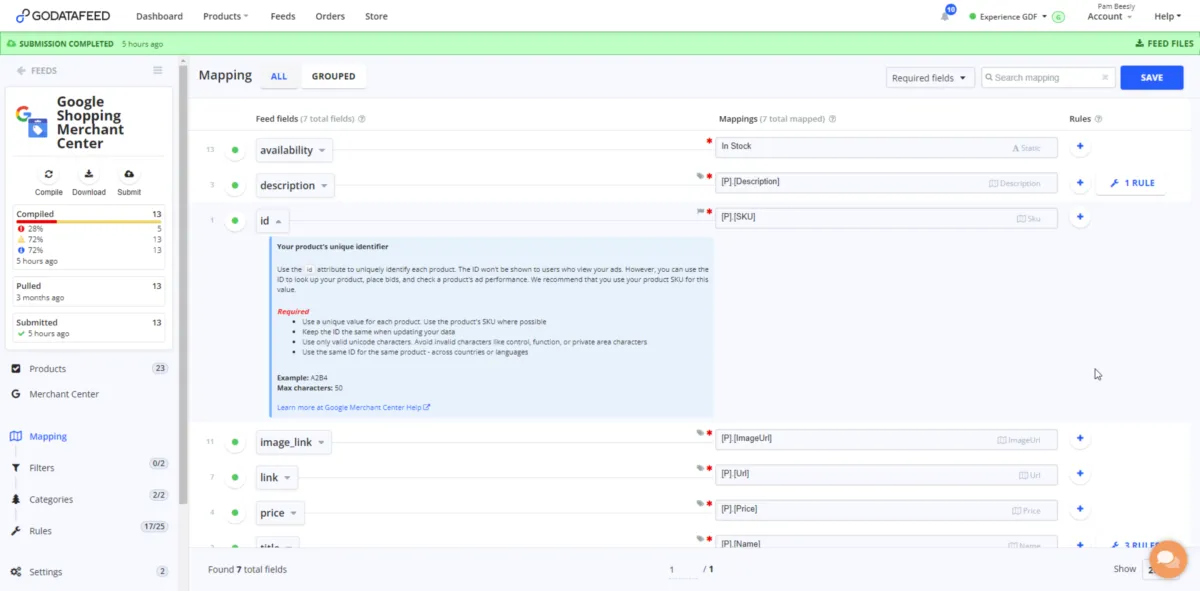Click the [P].[SKU] mapping field
1200x591 pixels.
click(x=886, y=217)
